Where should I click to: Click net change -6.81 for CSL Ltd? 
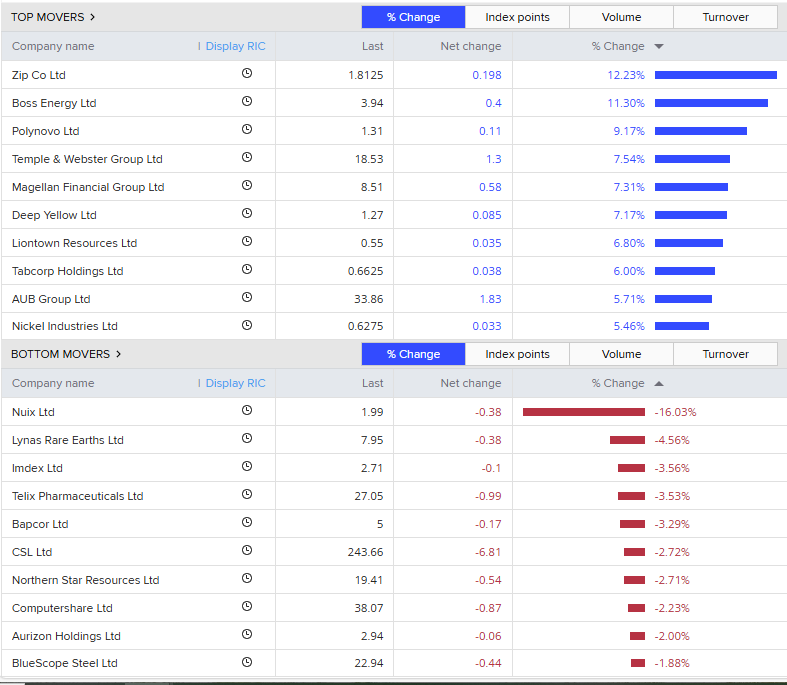(x=488, y=552)
